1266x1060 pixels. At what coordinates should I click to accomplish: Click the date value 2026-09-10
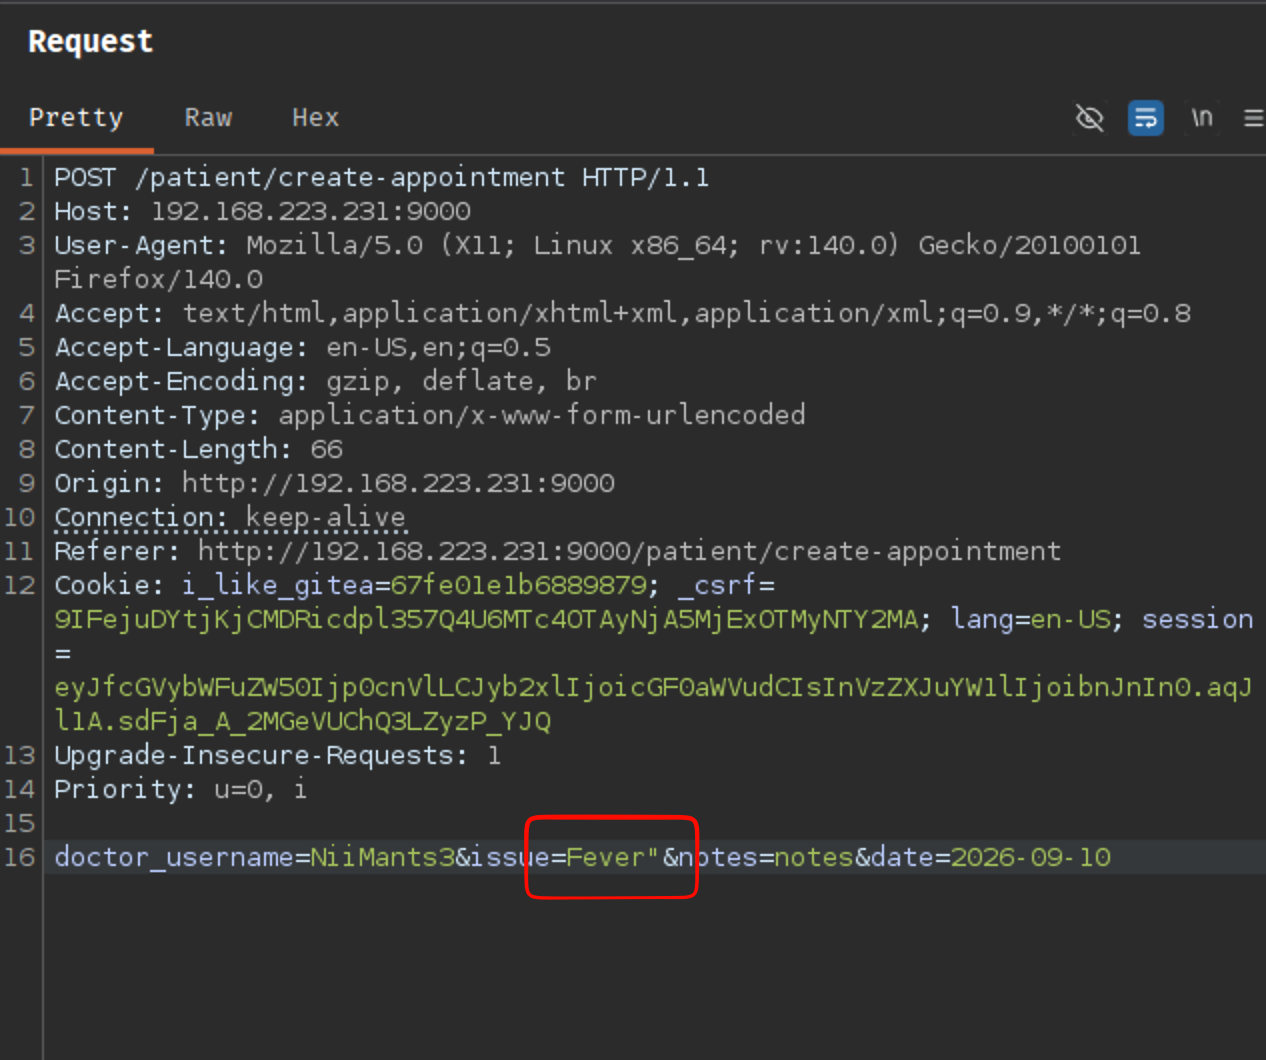pos(1030,858)
